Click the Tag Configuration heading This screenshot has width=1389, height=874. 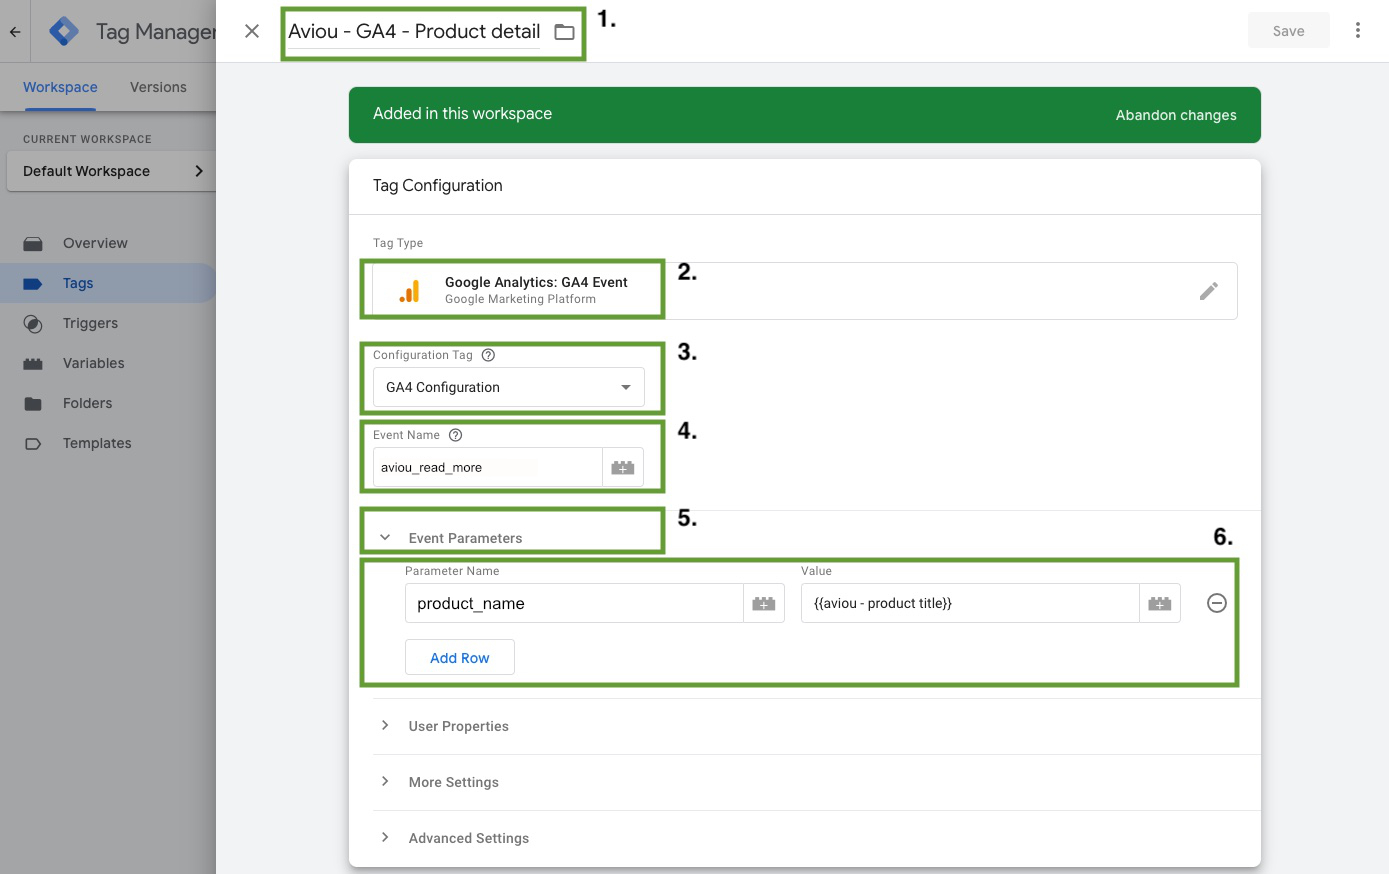(x=438, y=185)
